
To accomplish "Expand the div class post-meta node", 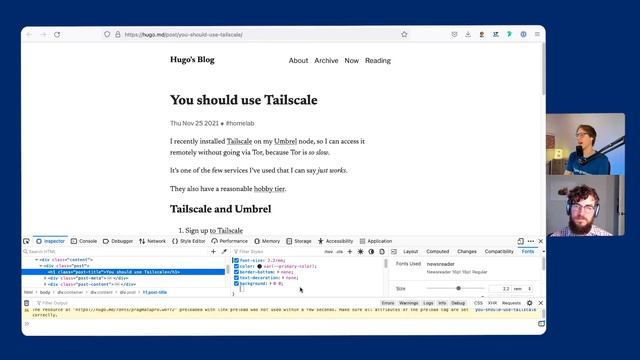I will [x=45, y=278].
